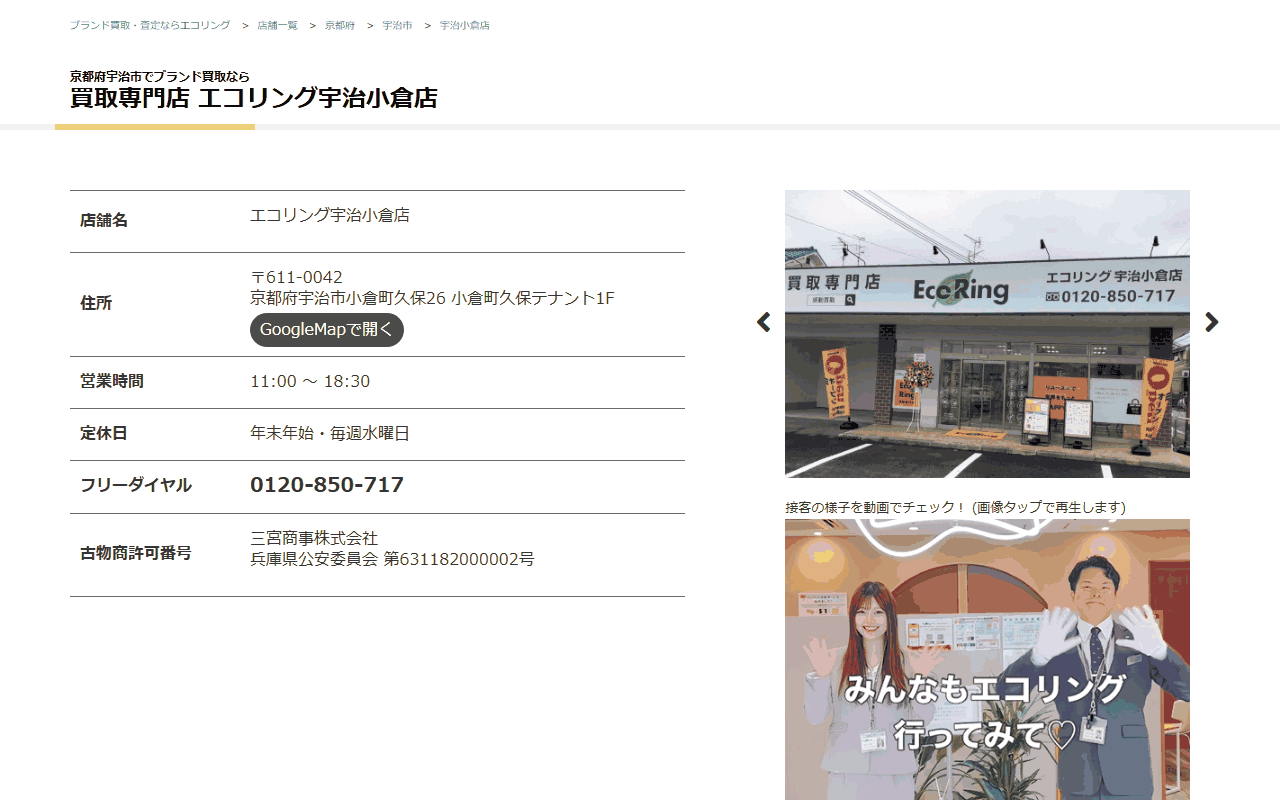Click the caption 接客の様子を動画でチェック！

coord(876,507)
